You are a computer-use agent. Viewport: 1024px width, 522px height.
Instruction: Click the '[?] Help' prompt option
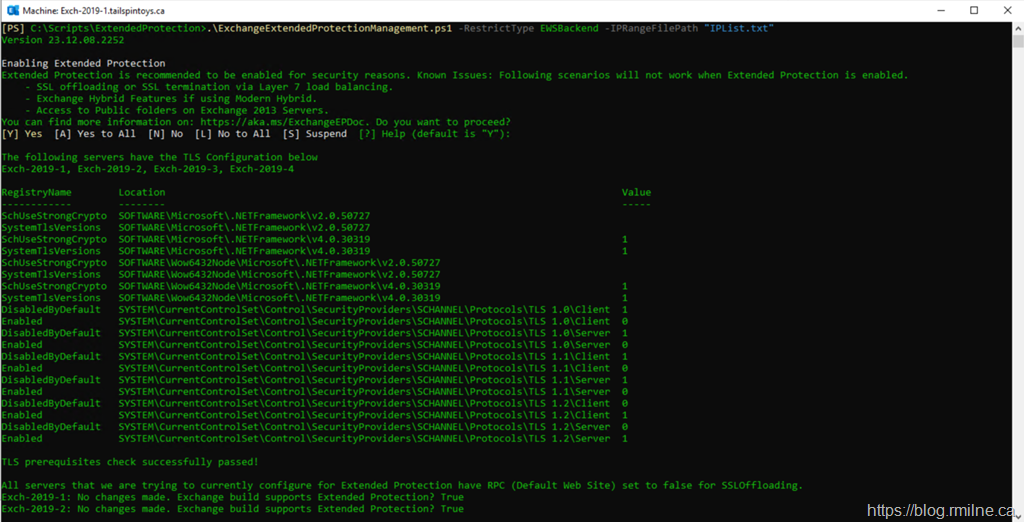382,134
